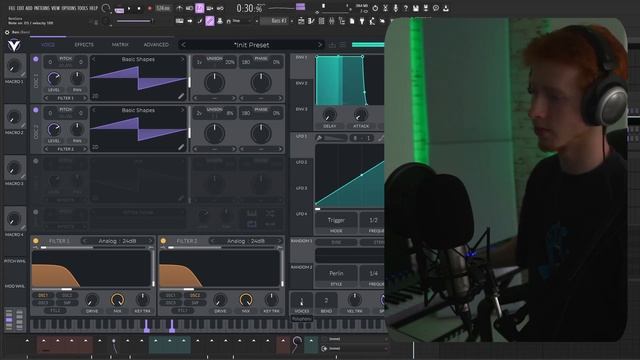Click Macro 4 edit pencil icon
Image resolution: width=640 pixels, height=360 pixels.
[x=23, y=227]
